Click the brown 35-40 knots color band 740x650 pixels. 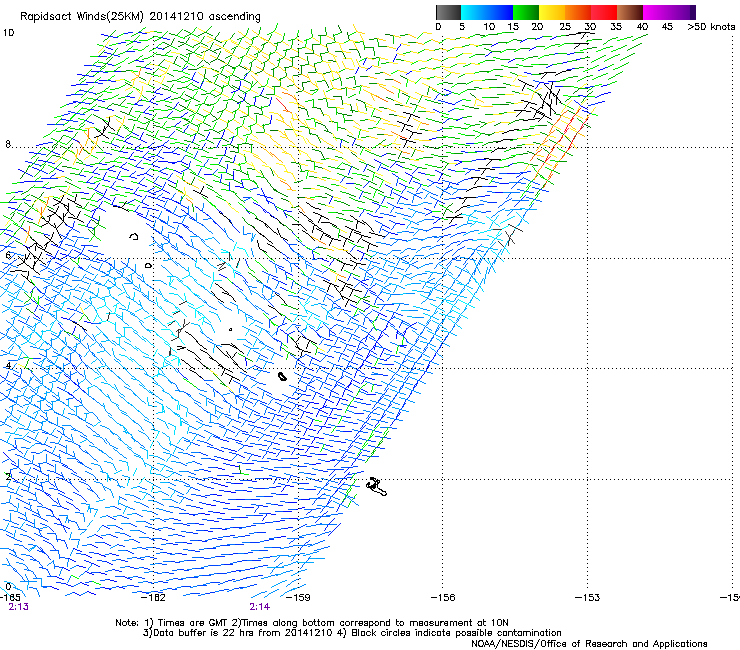630,12
